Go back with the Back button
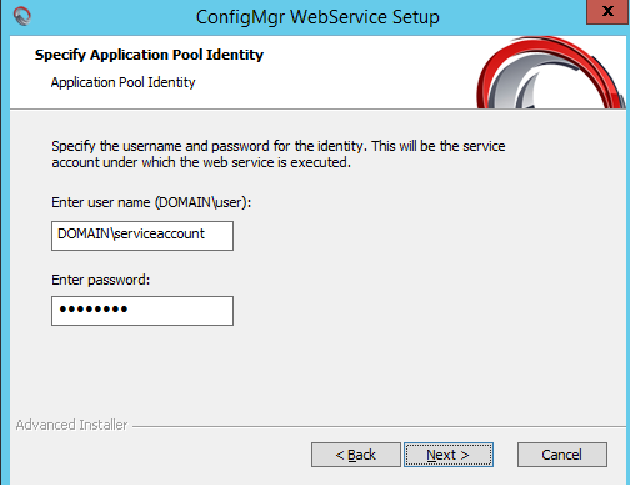 pyautogui.click(x=355, y=454)
